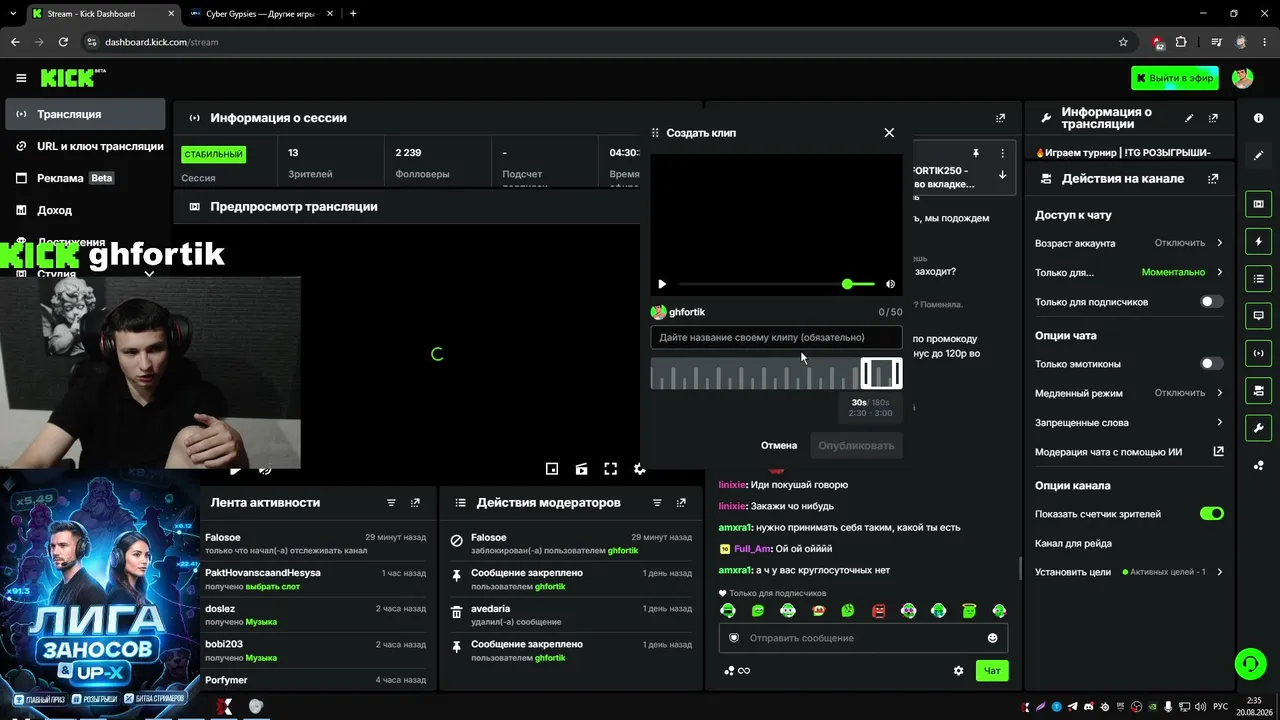Click the Kick logo in the header
1280x720 pixels.
[72, 78]
